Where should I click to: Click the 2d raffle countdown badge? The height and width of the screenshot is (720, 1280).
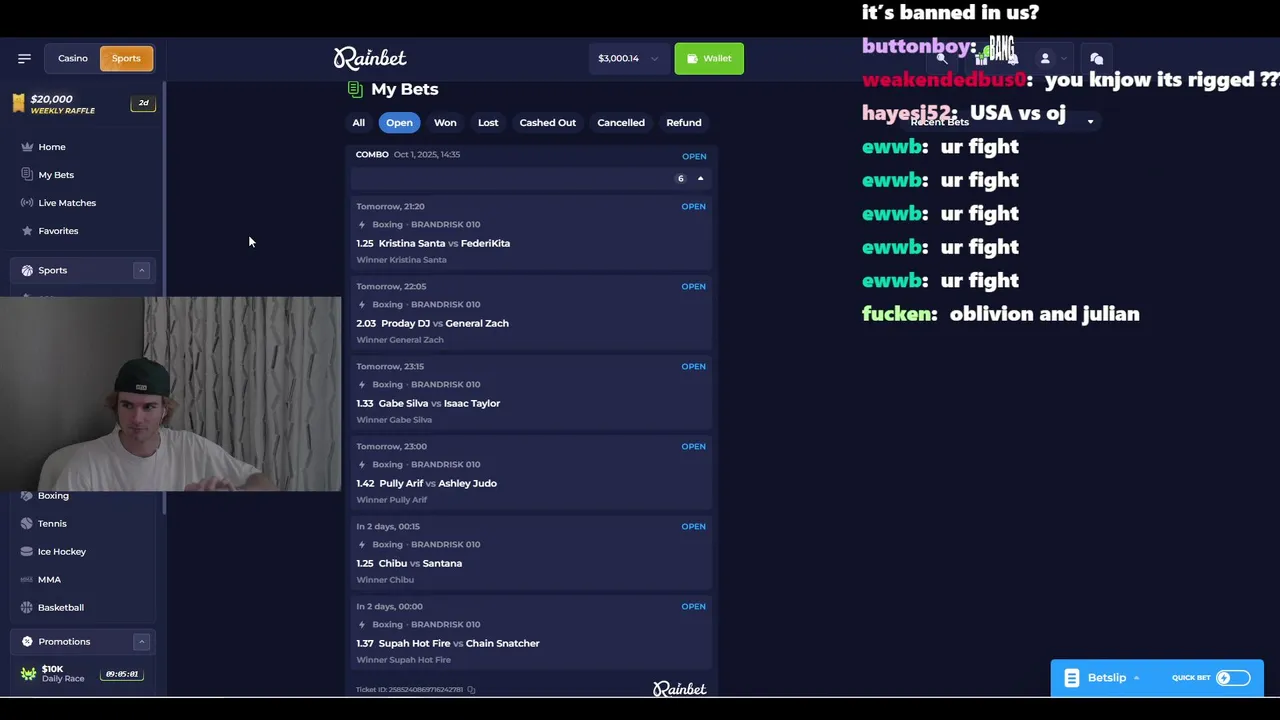(144, 103)
